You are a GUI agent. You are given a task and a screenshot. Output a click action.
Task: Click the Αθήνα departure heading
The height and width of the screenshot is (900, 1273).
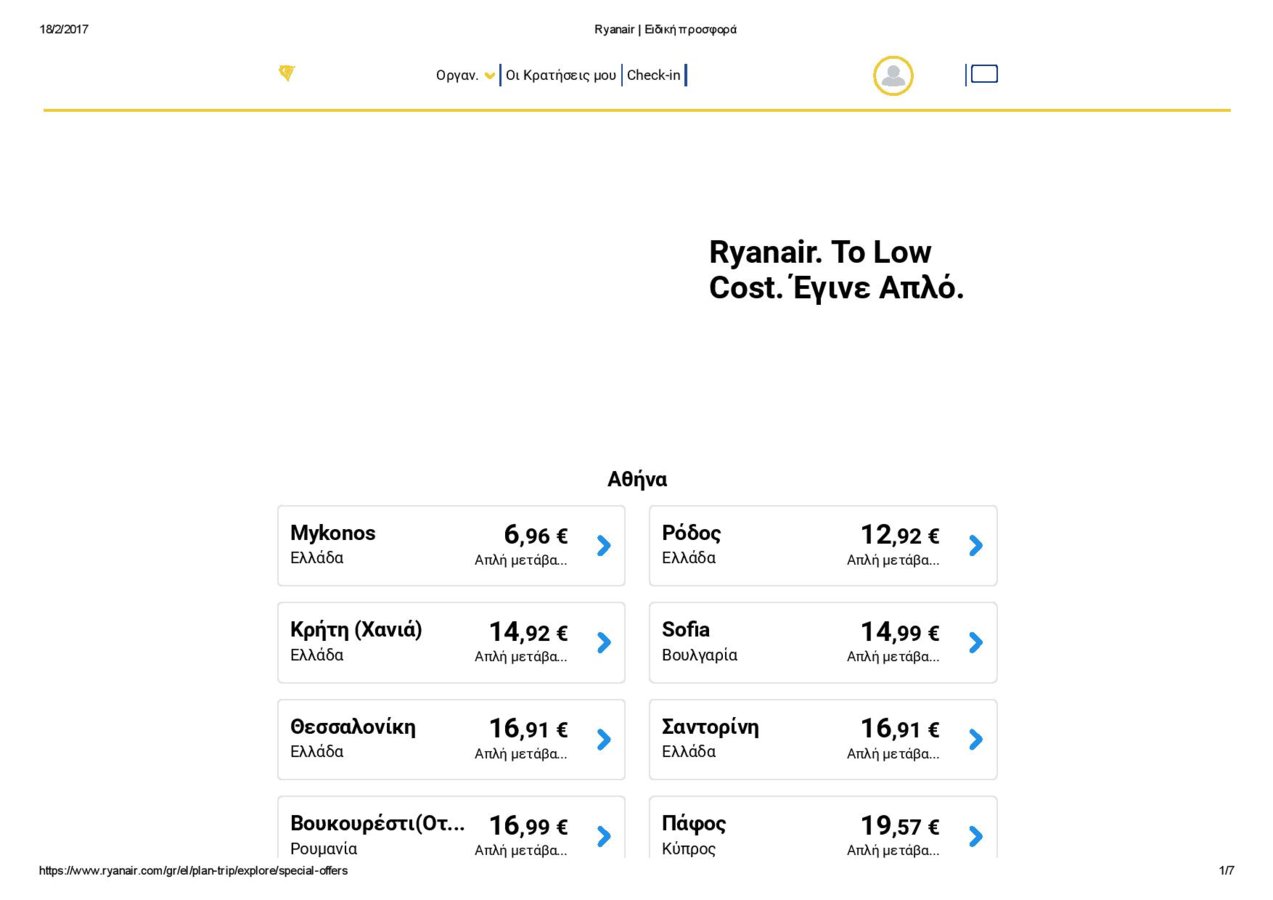coord(637,479)
